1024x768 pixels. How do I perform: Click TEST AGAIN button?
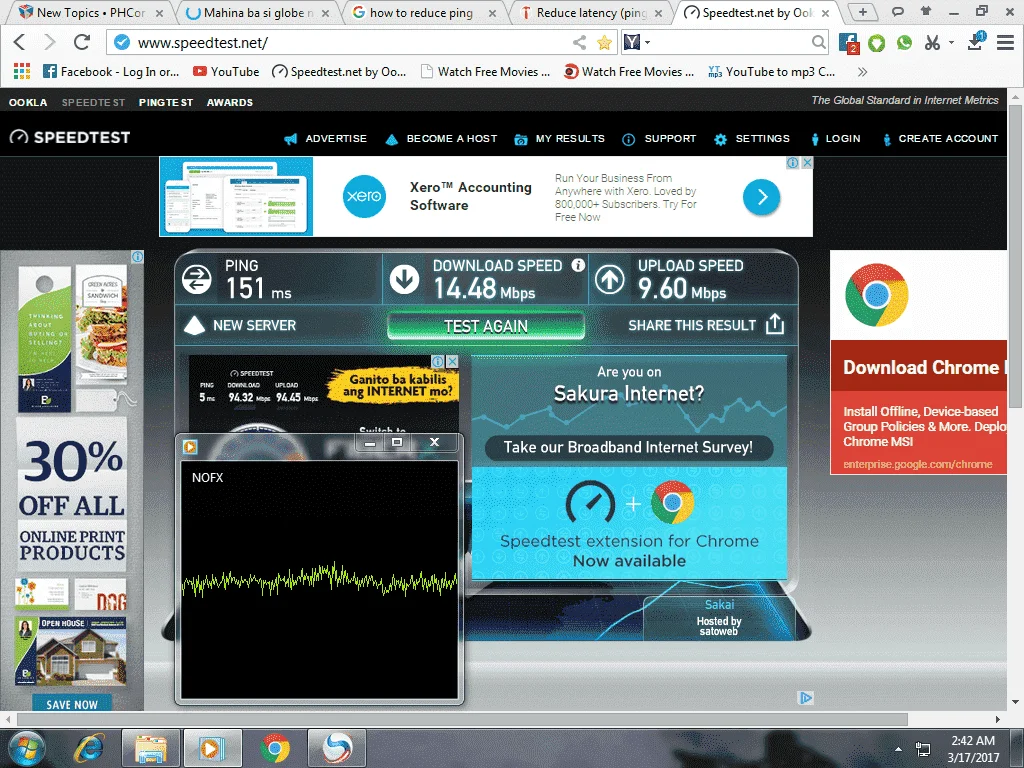pos(486,326)
